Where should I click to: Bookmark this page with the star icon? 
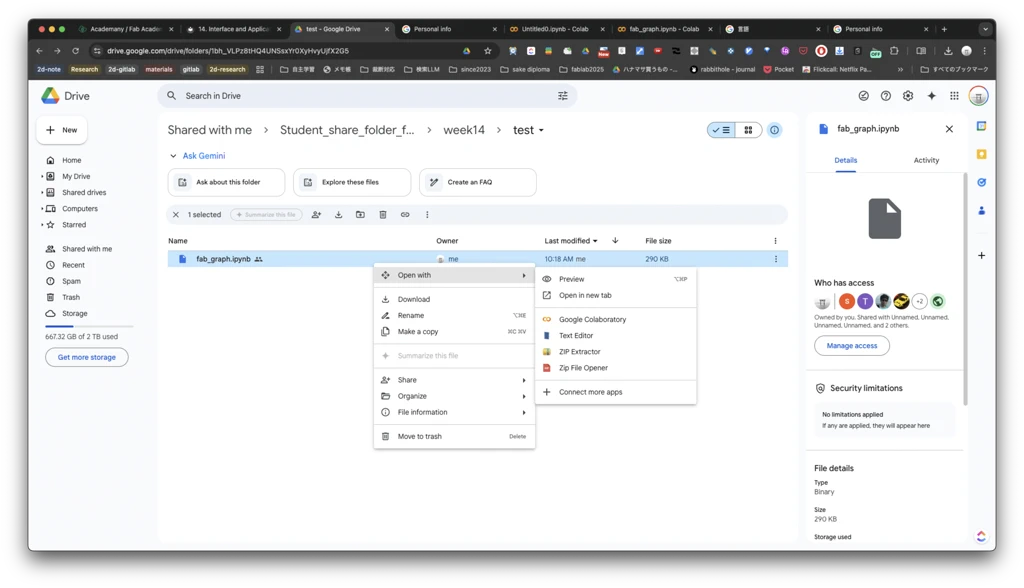click(x=487, y=50)
